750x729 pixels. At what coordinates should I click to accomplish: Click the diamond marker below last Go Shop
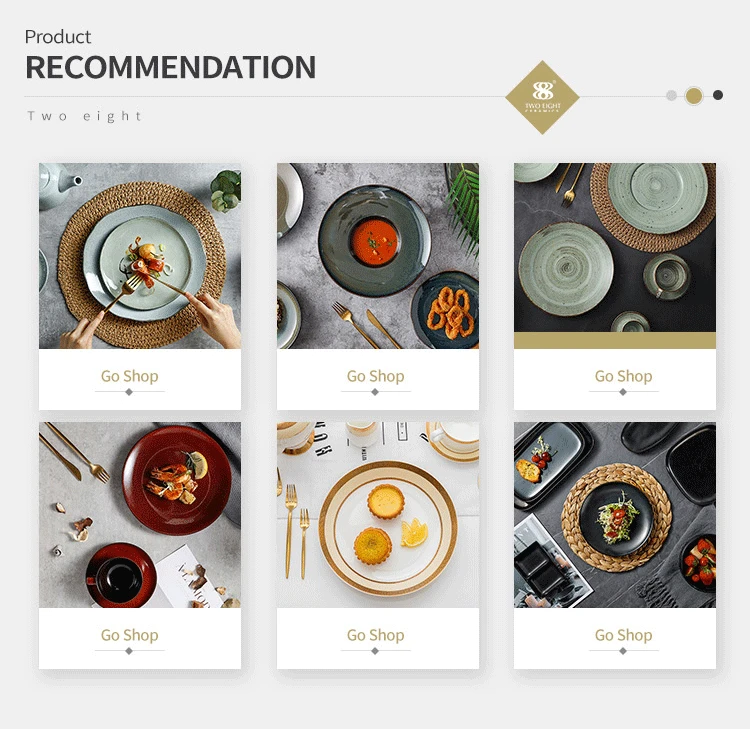tap(623, 651)
